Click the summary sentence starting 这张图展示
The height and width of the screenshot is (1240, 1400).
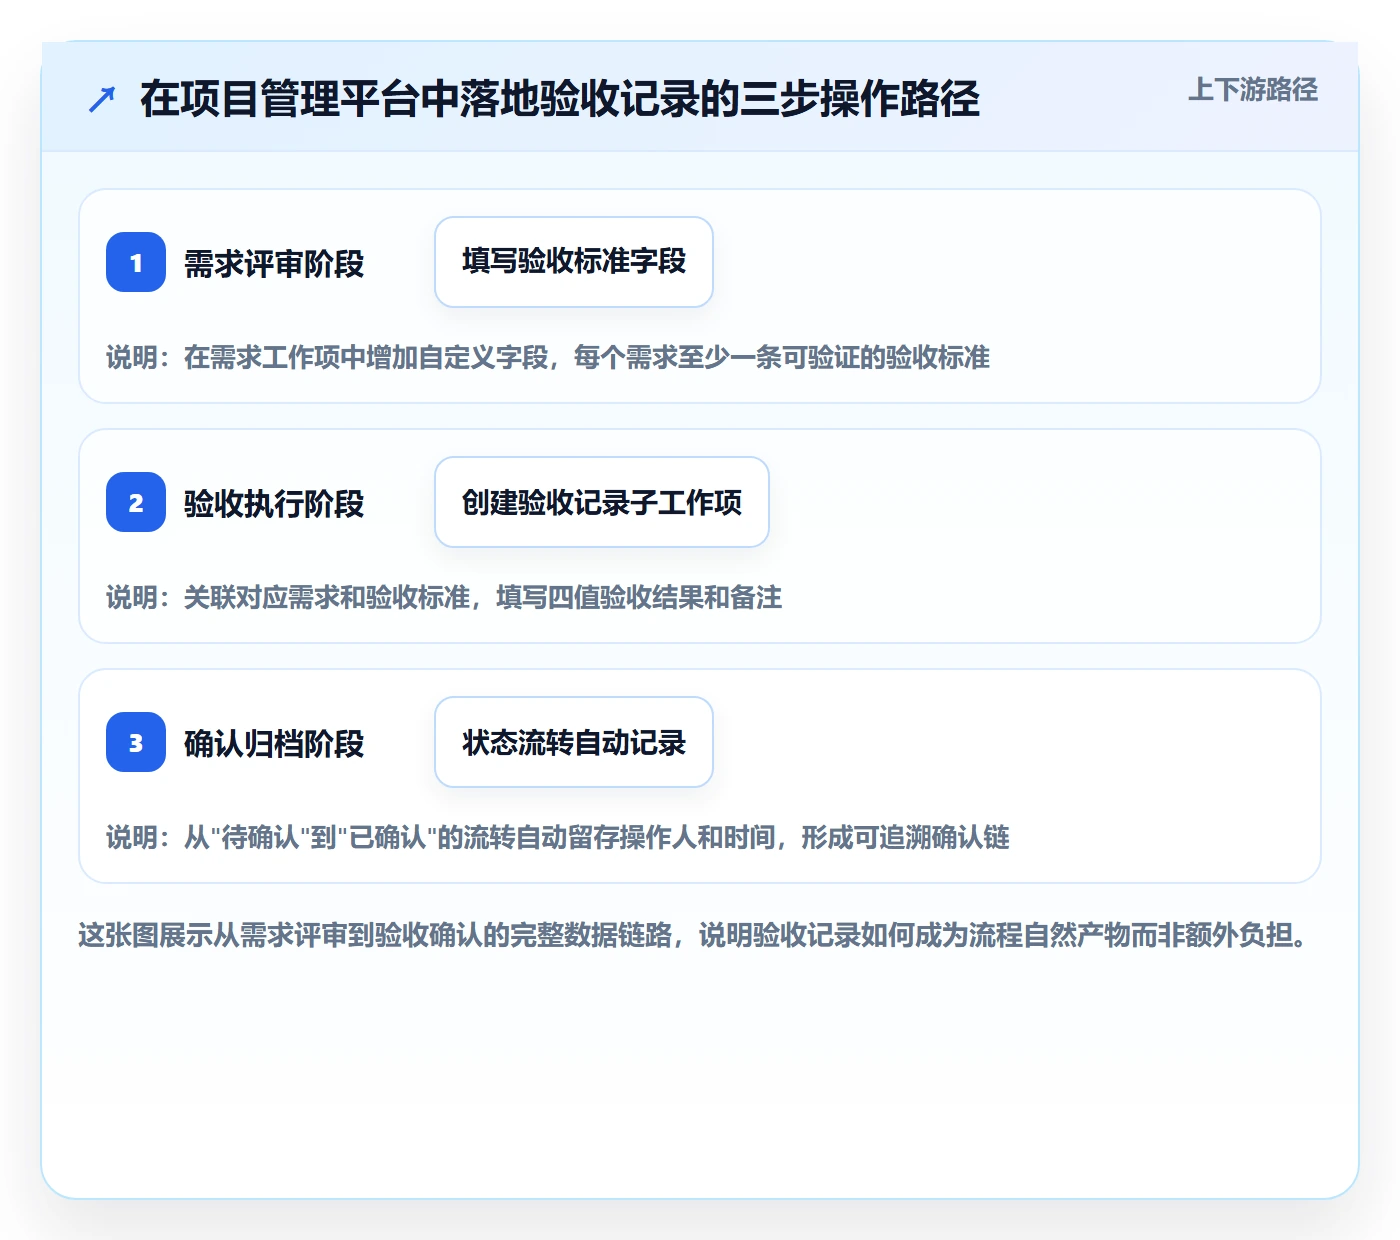(693, 935)
